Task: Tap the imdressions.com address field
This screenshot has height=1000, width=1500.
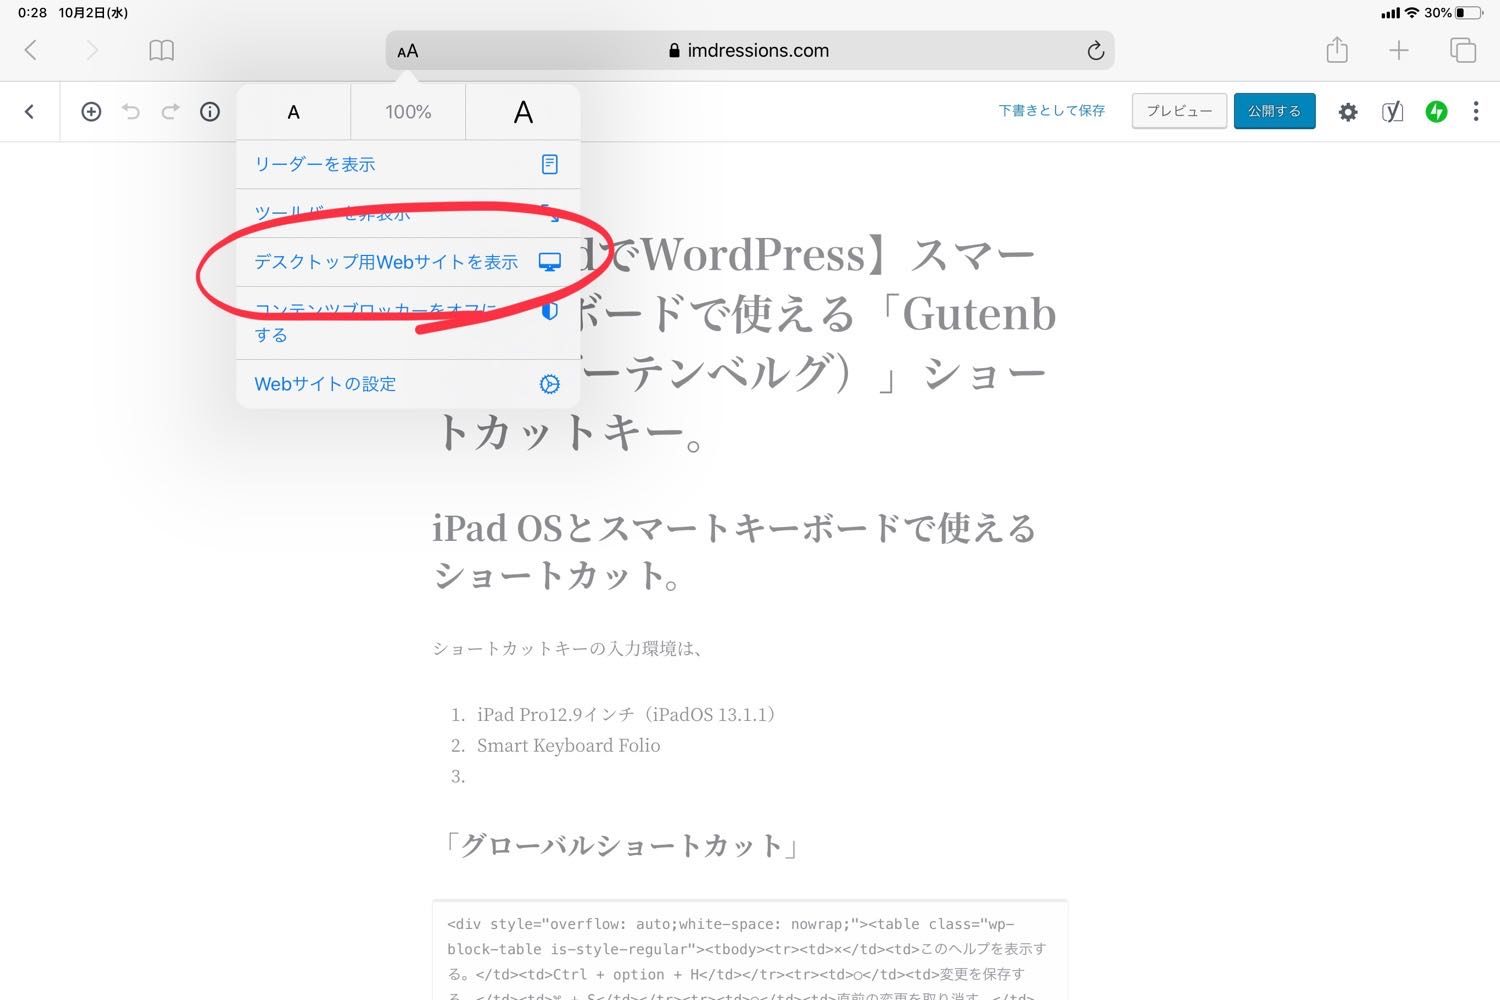Action: pyautogui.click(x=749, y=50)
